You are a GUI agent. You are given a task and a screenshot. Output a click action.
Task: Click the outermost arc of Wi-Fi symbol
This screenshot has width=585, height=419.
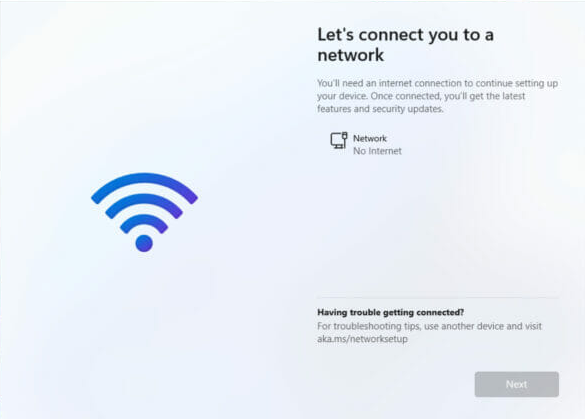(x=144, y=185)
